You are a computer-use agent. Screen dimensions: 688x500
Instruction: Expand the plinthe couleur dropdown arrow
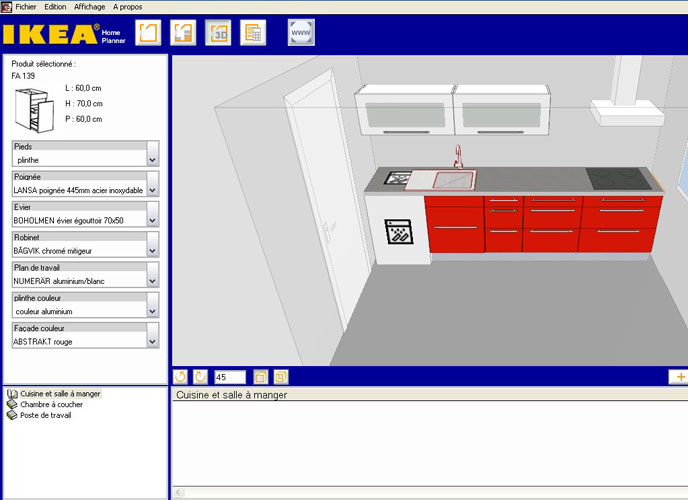pyautogui.click(x=153, y=305)
